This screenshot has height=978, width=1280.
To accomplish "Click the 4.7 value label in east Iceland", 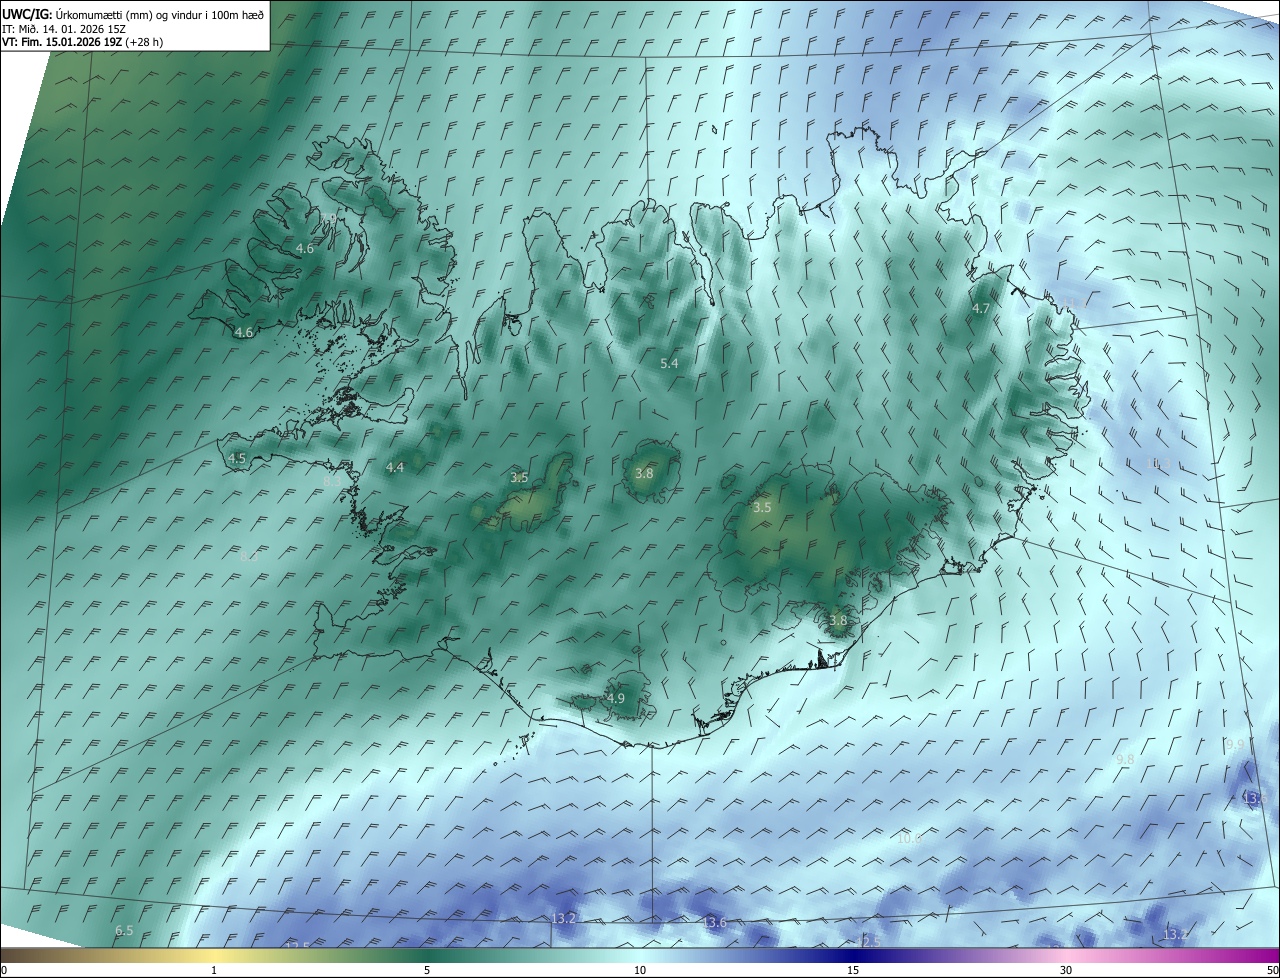I will pos(981,309).
